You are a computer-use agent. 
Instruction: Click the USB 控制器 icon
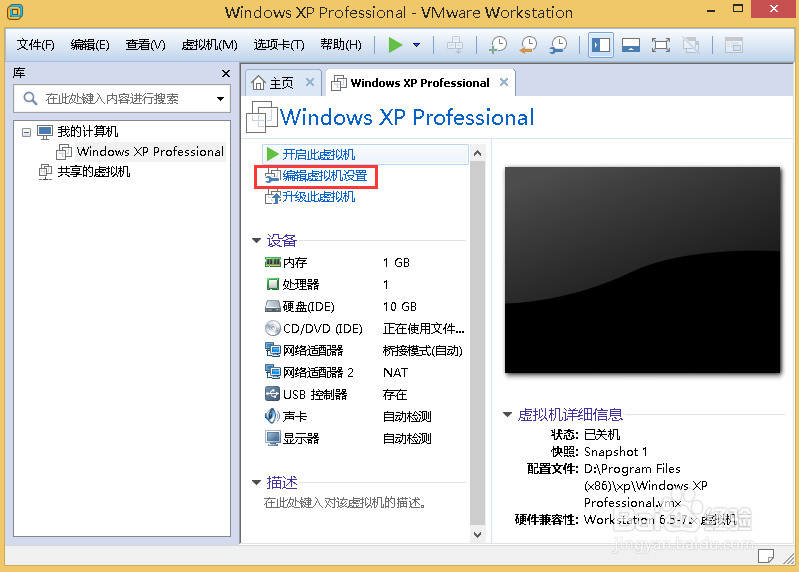point(273,394)
